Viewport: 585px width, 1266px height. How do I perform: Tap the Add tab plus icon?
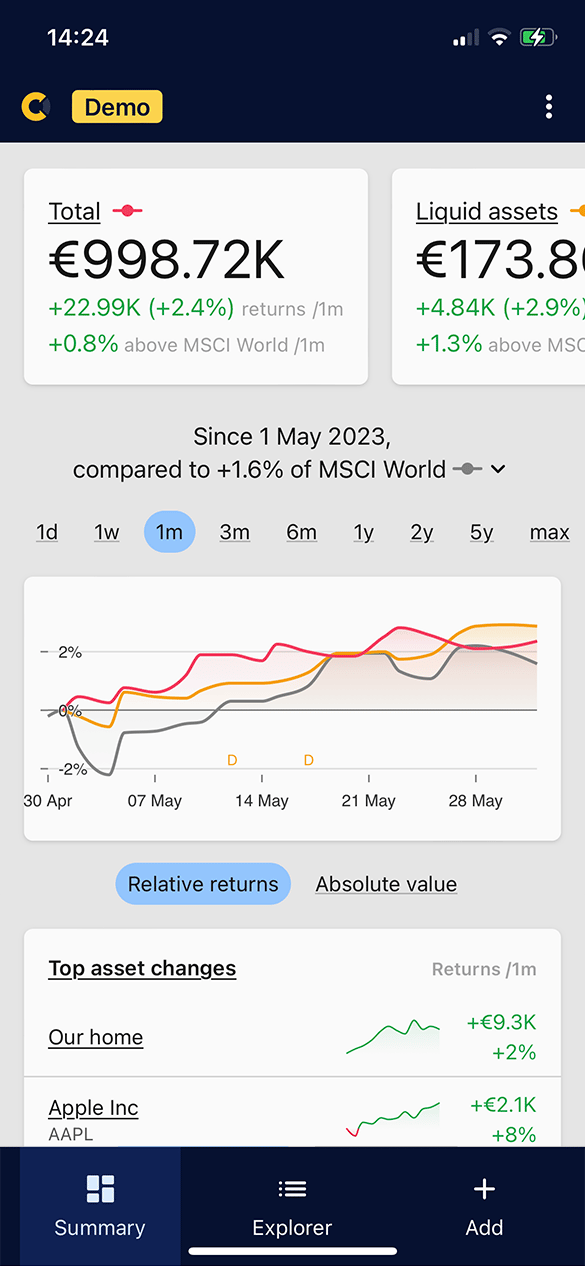click(484, 1189)
